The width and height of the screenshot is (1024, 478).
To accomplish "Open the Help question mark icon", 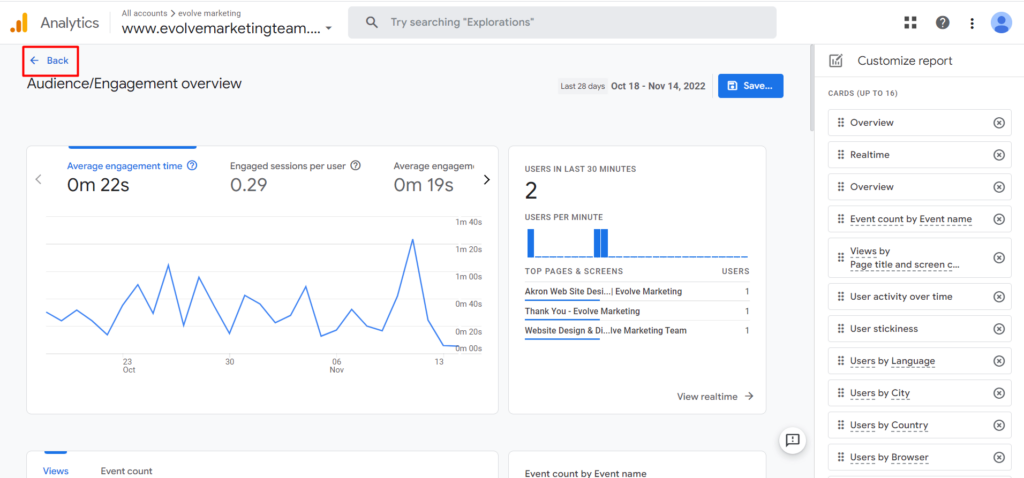I will 942,23.
